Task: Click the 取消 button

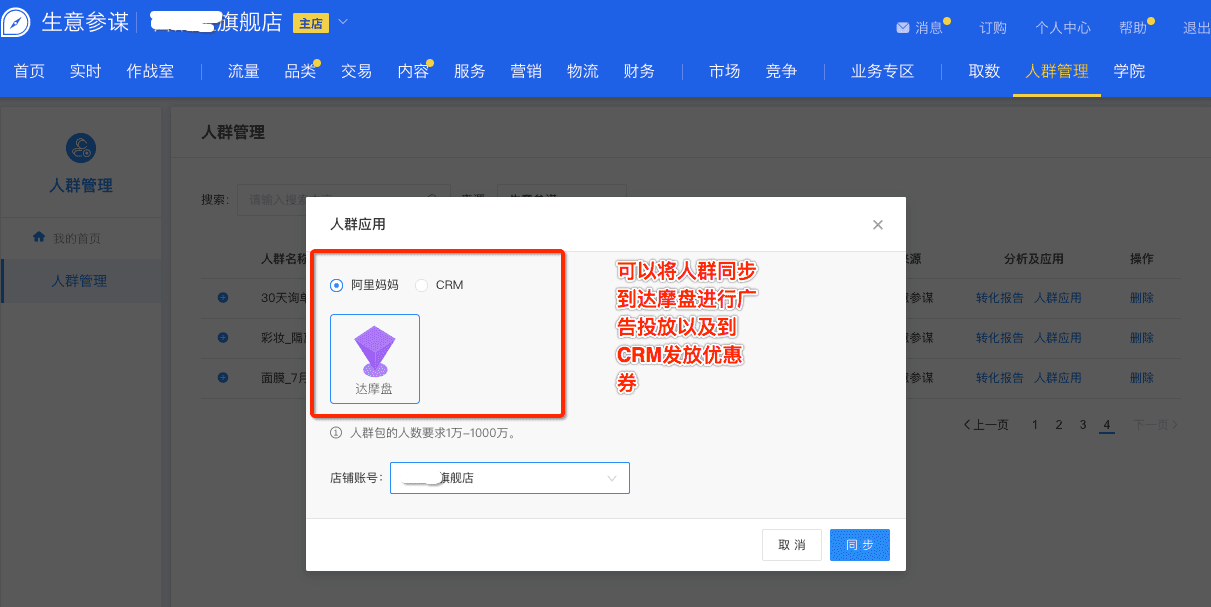Action: point(791,545)
